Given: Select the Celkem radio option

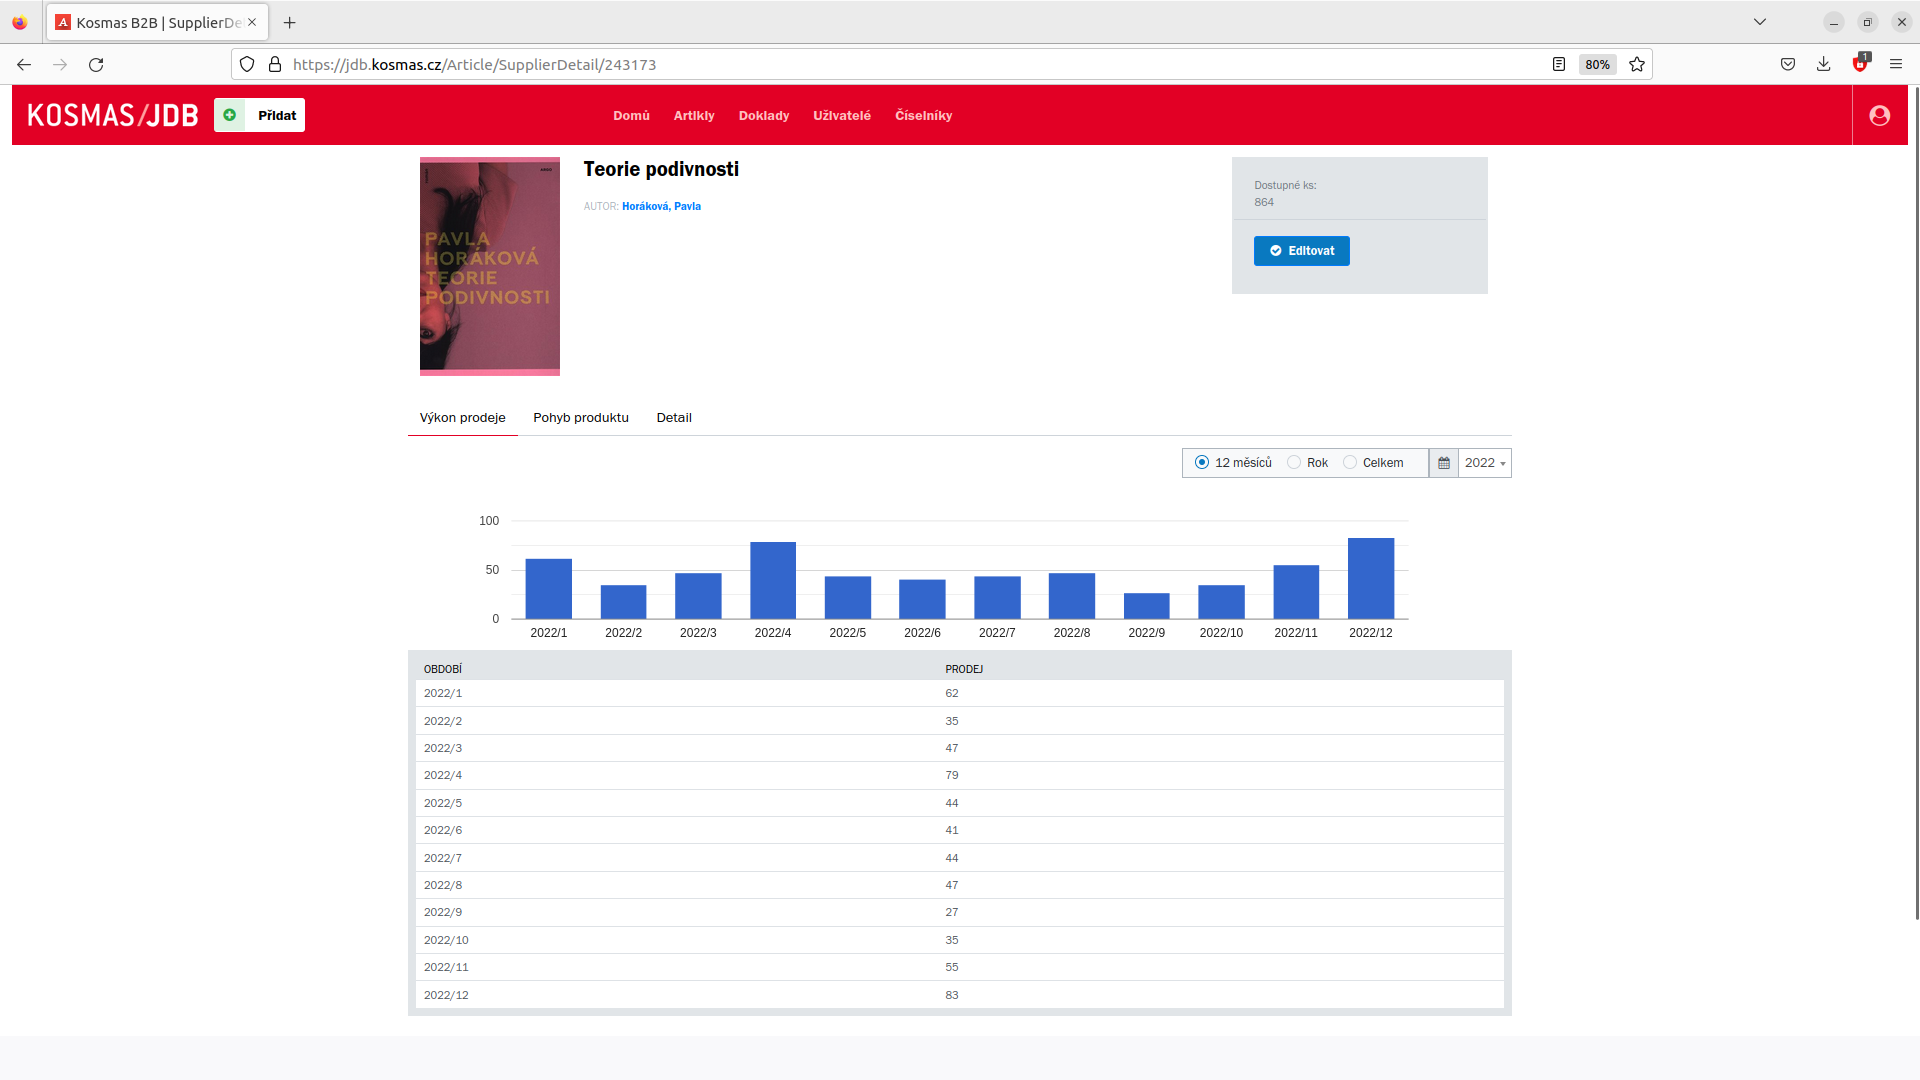Looking at the screenshot, I should point(1350,463).
